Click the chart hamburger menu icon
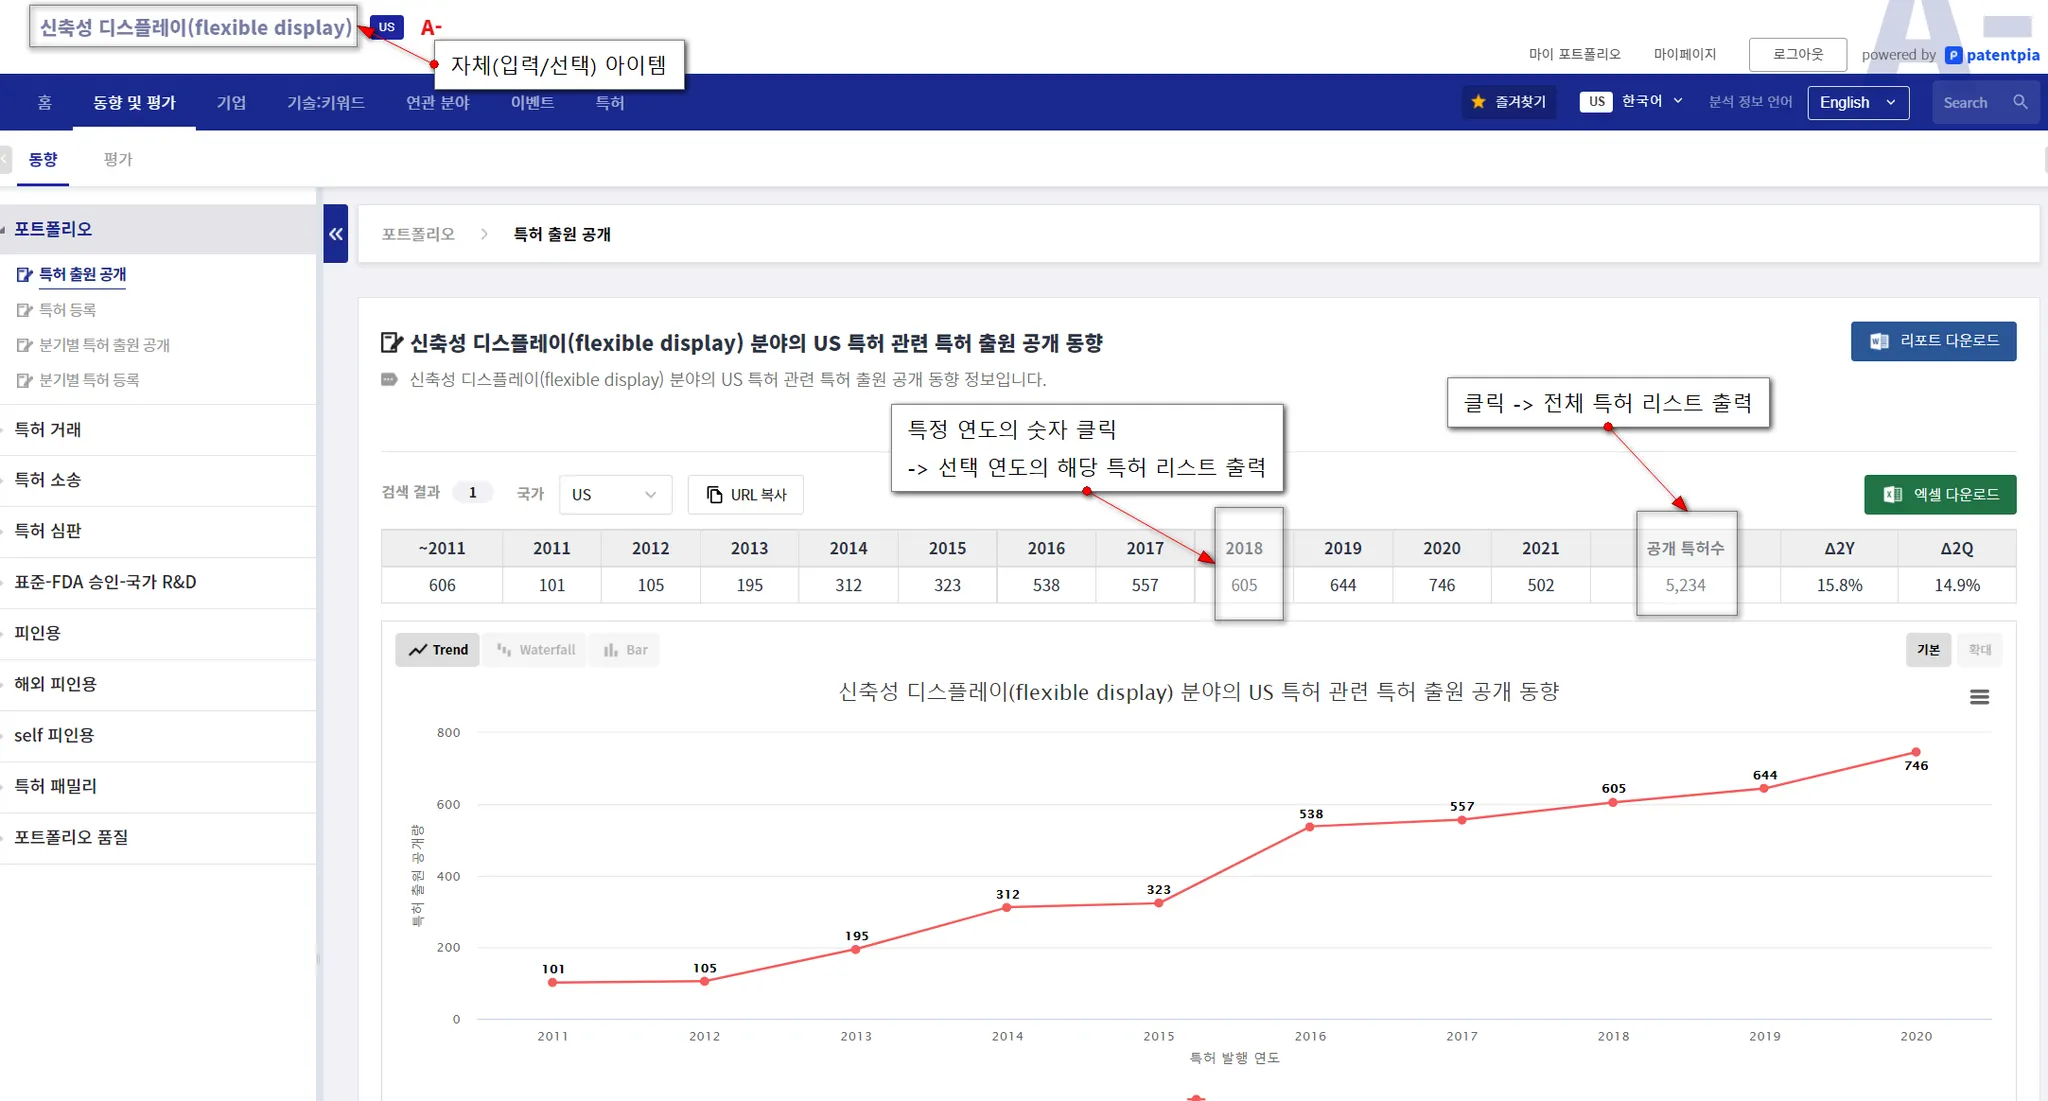The height and width of the screenshot is (1101, 2048). coord(1978,697)
